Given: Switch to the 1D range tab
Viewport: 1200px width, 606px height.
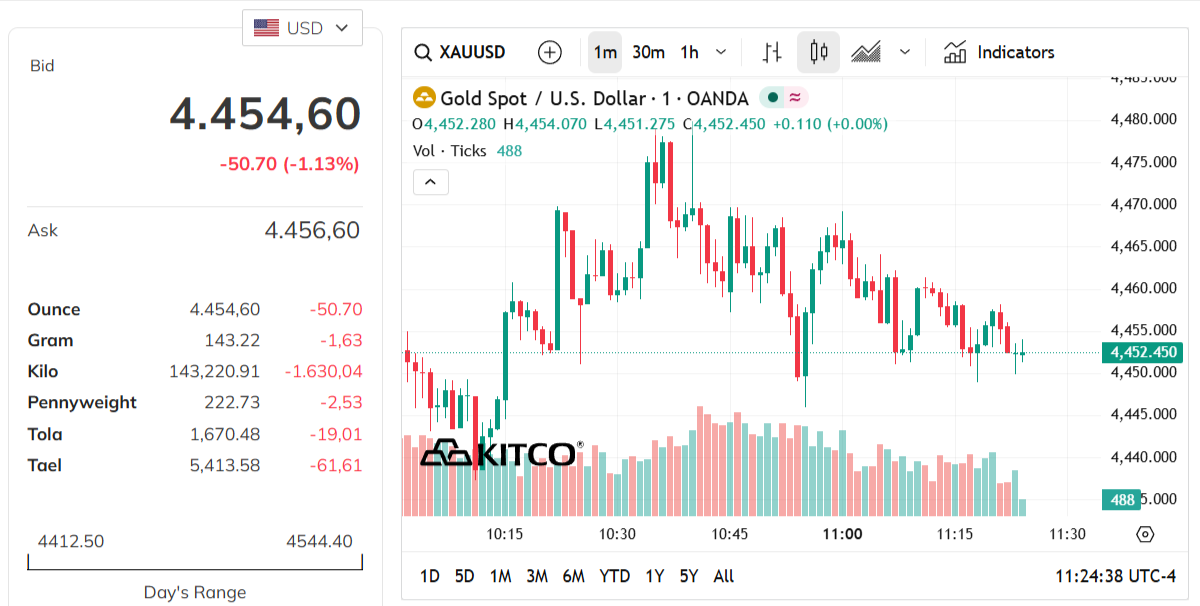Looking at the screenshot, I should pyautogui.click(x=430, y=576).
